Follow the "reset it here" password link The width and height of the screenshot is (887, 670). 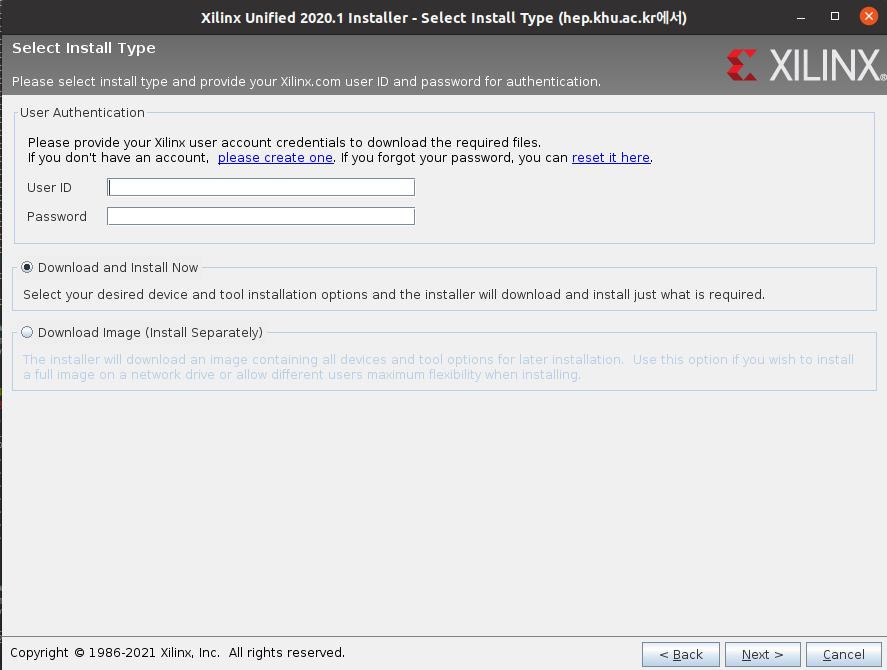click(x=610, y=158)
